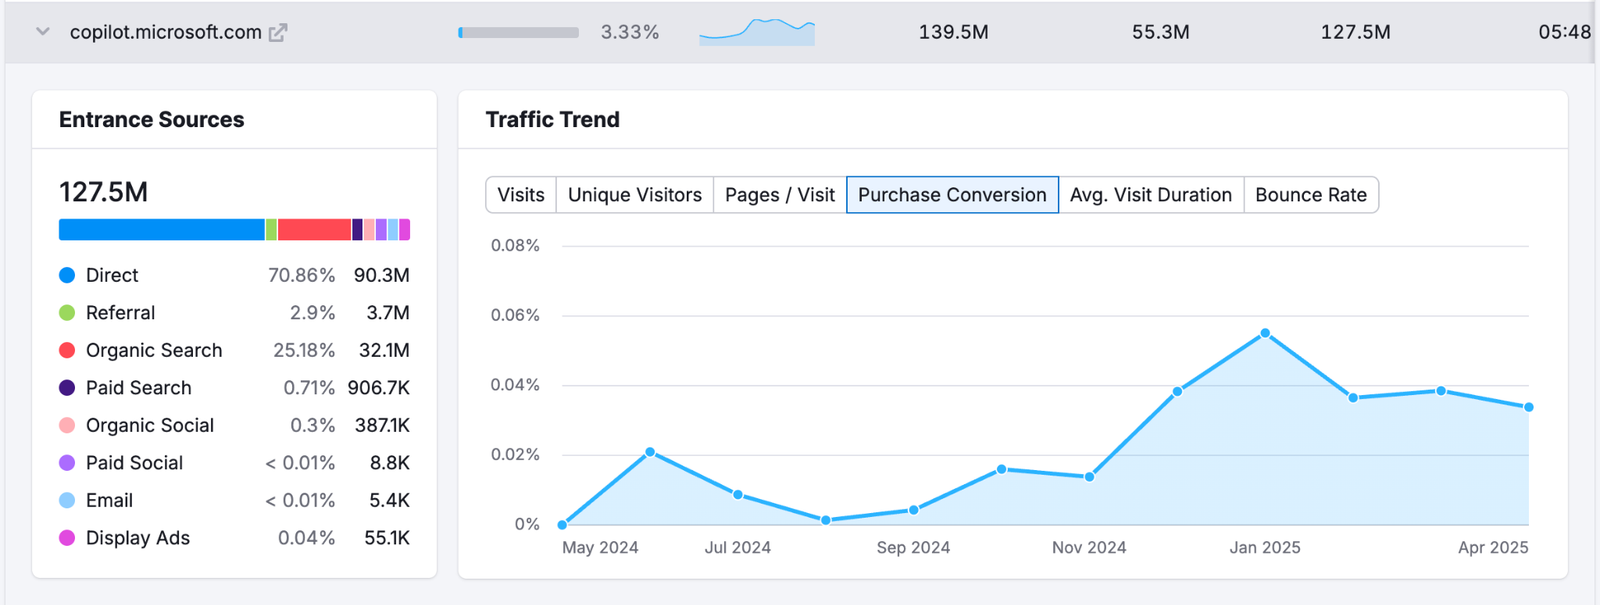The image size is (1600, 605).
Task: Click the red Organic Search bar segment
Action: pos(314,230)
